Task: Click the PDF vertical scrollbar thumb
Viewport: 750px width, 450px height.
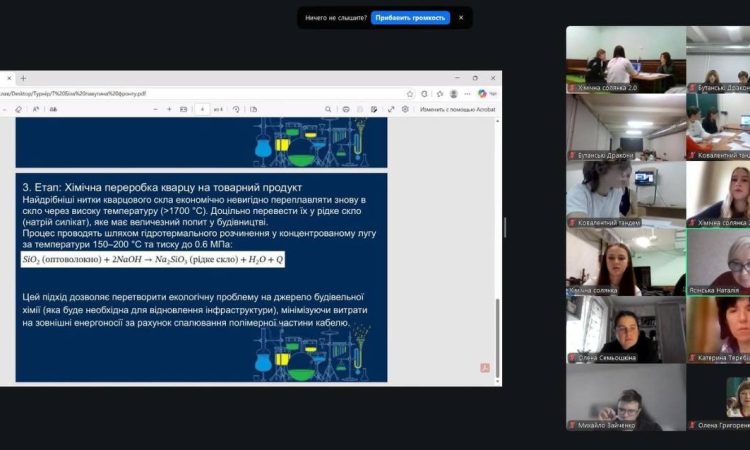Action: tap(497, 337)
